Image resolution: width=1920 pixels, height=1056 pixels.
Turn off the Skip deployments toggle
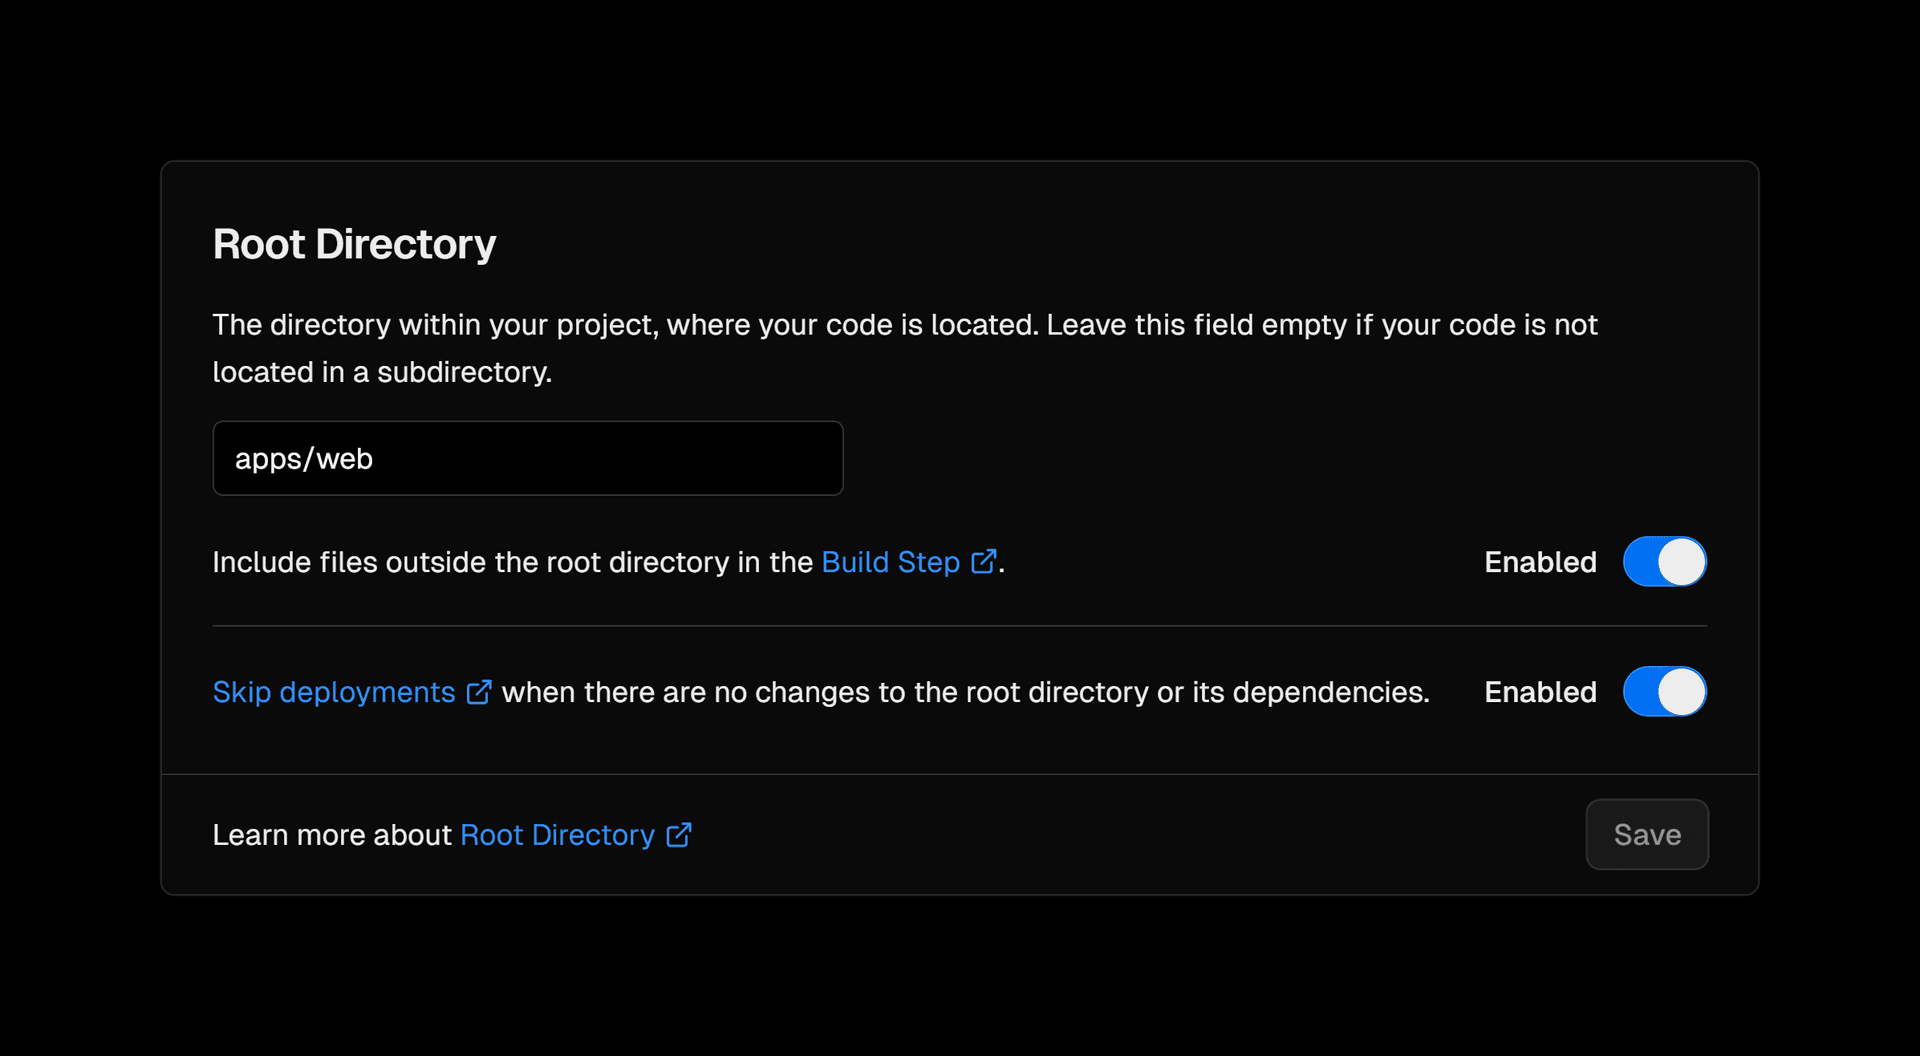(x=1664, y=691)
